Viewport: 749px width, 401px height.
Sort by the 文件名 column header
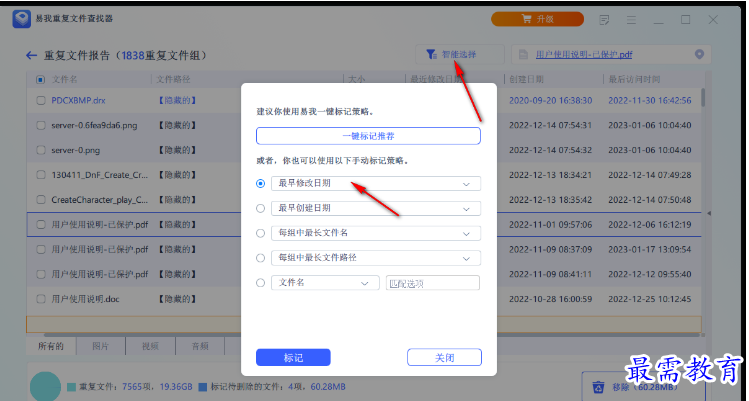[64, 79]
